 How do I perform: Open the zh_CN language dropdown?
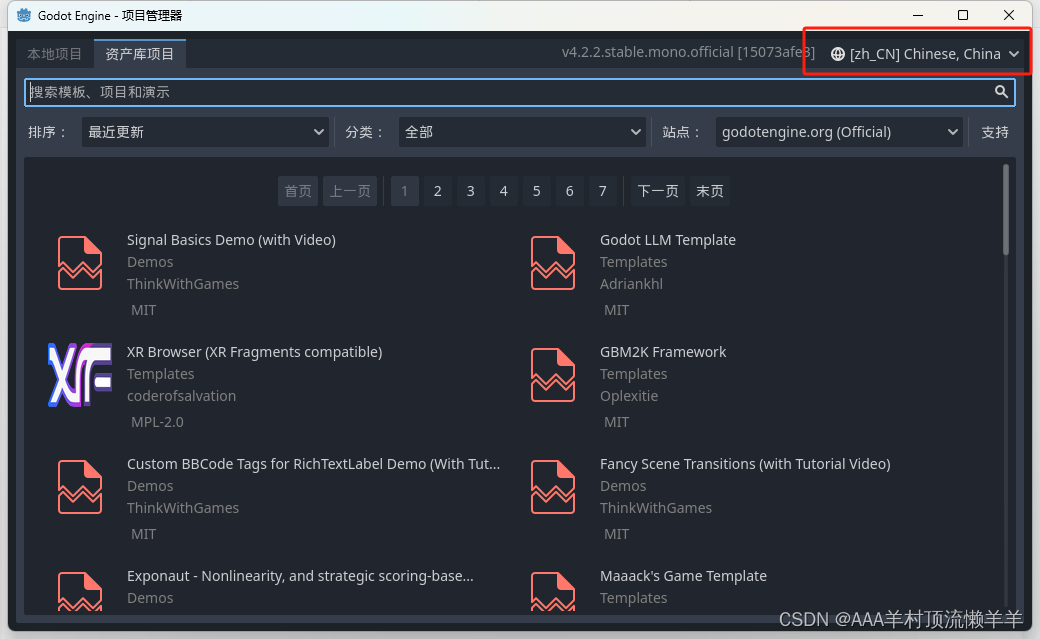925,54
